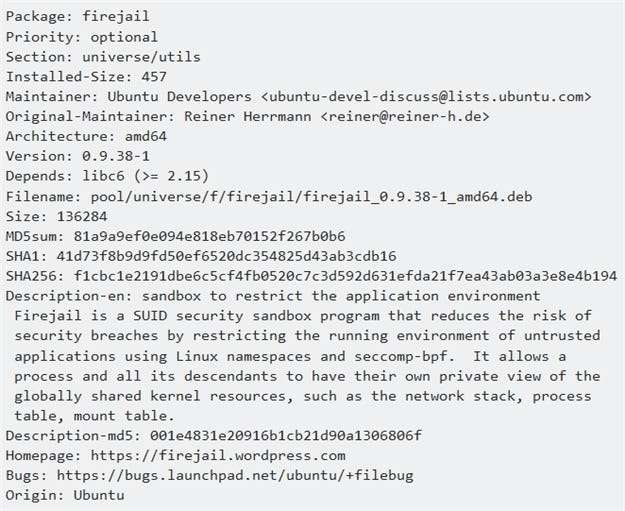
Task: Click the SHA1 hash value
Action: [x=227, y=256]
